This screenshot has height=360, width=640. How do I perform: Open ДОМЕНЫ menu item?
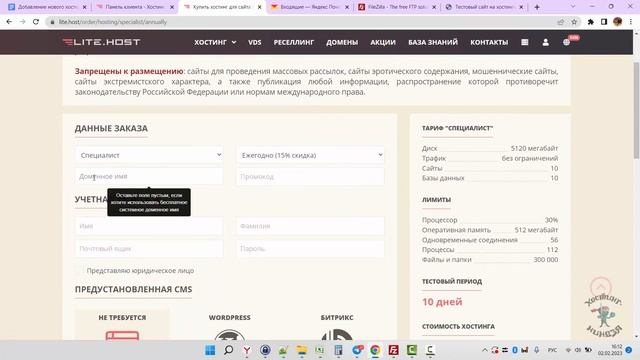pos(342,42)
